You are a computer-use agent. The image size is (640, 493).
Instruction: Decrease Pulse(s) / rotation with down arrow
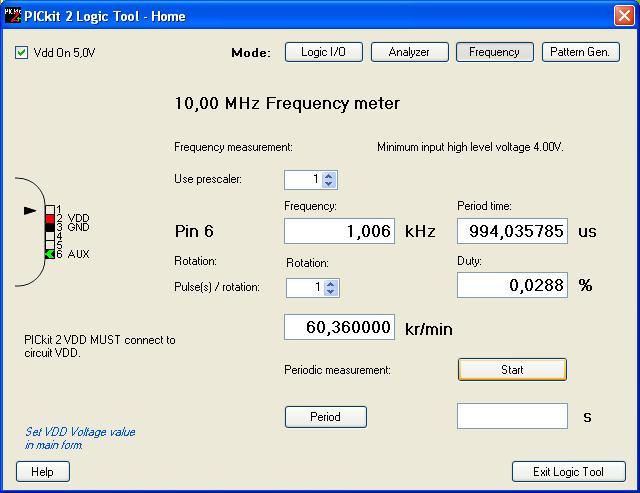(x=331, y=292)
